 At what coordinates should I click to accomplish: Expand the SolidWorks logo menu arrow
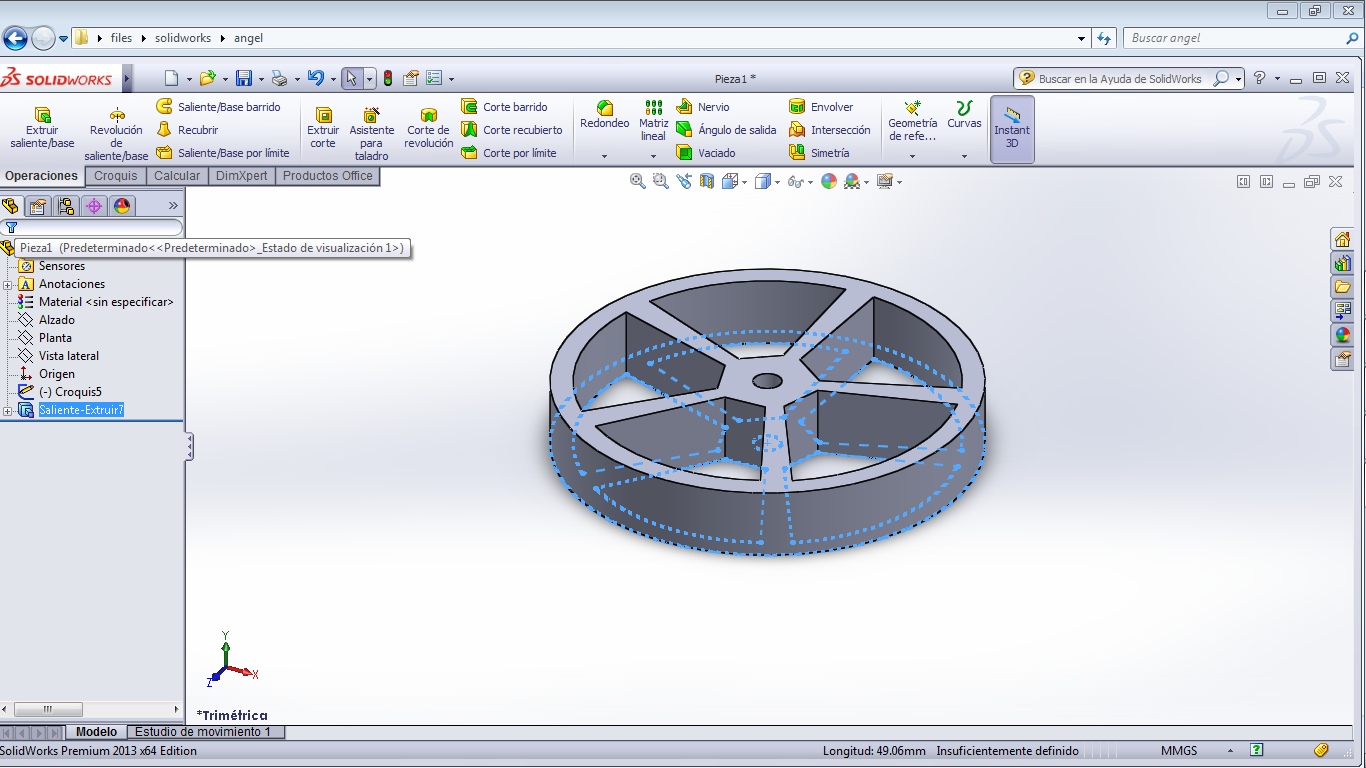pyautogui.click(x=127, y=78)
